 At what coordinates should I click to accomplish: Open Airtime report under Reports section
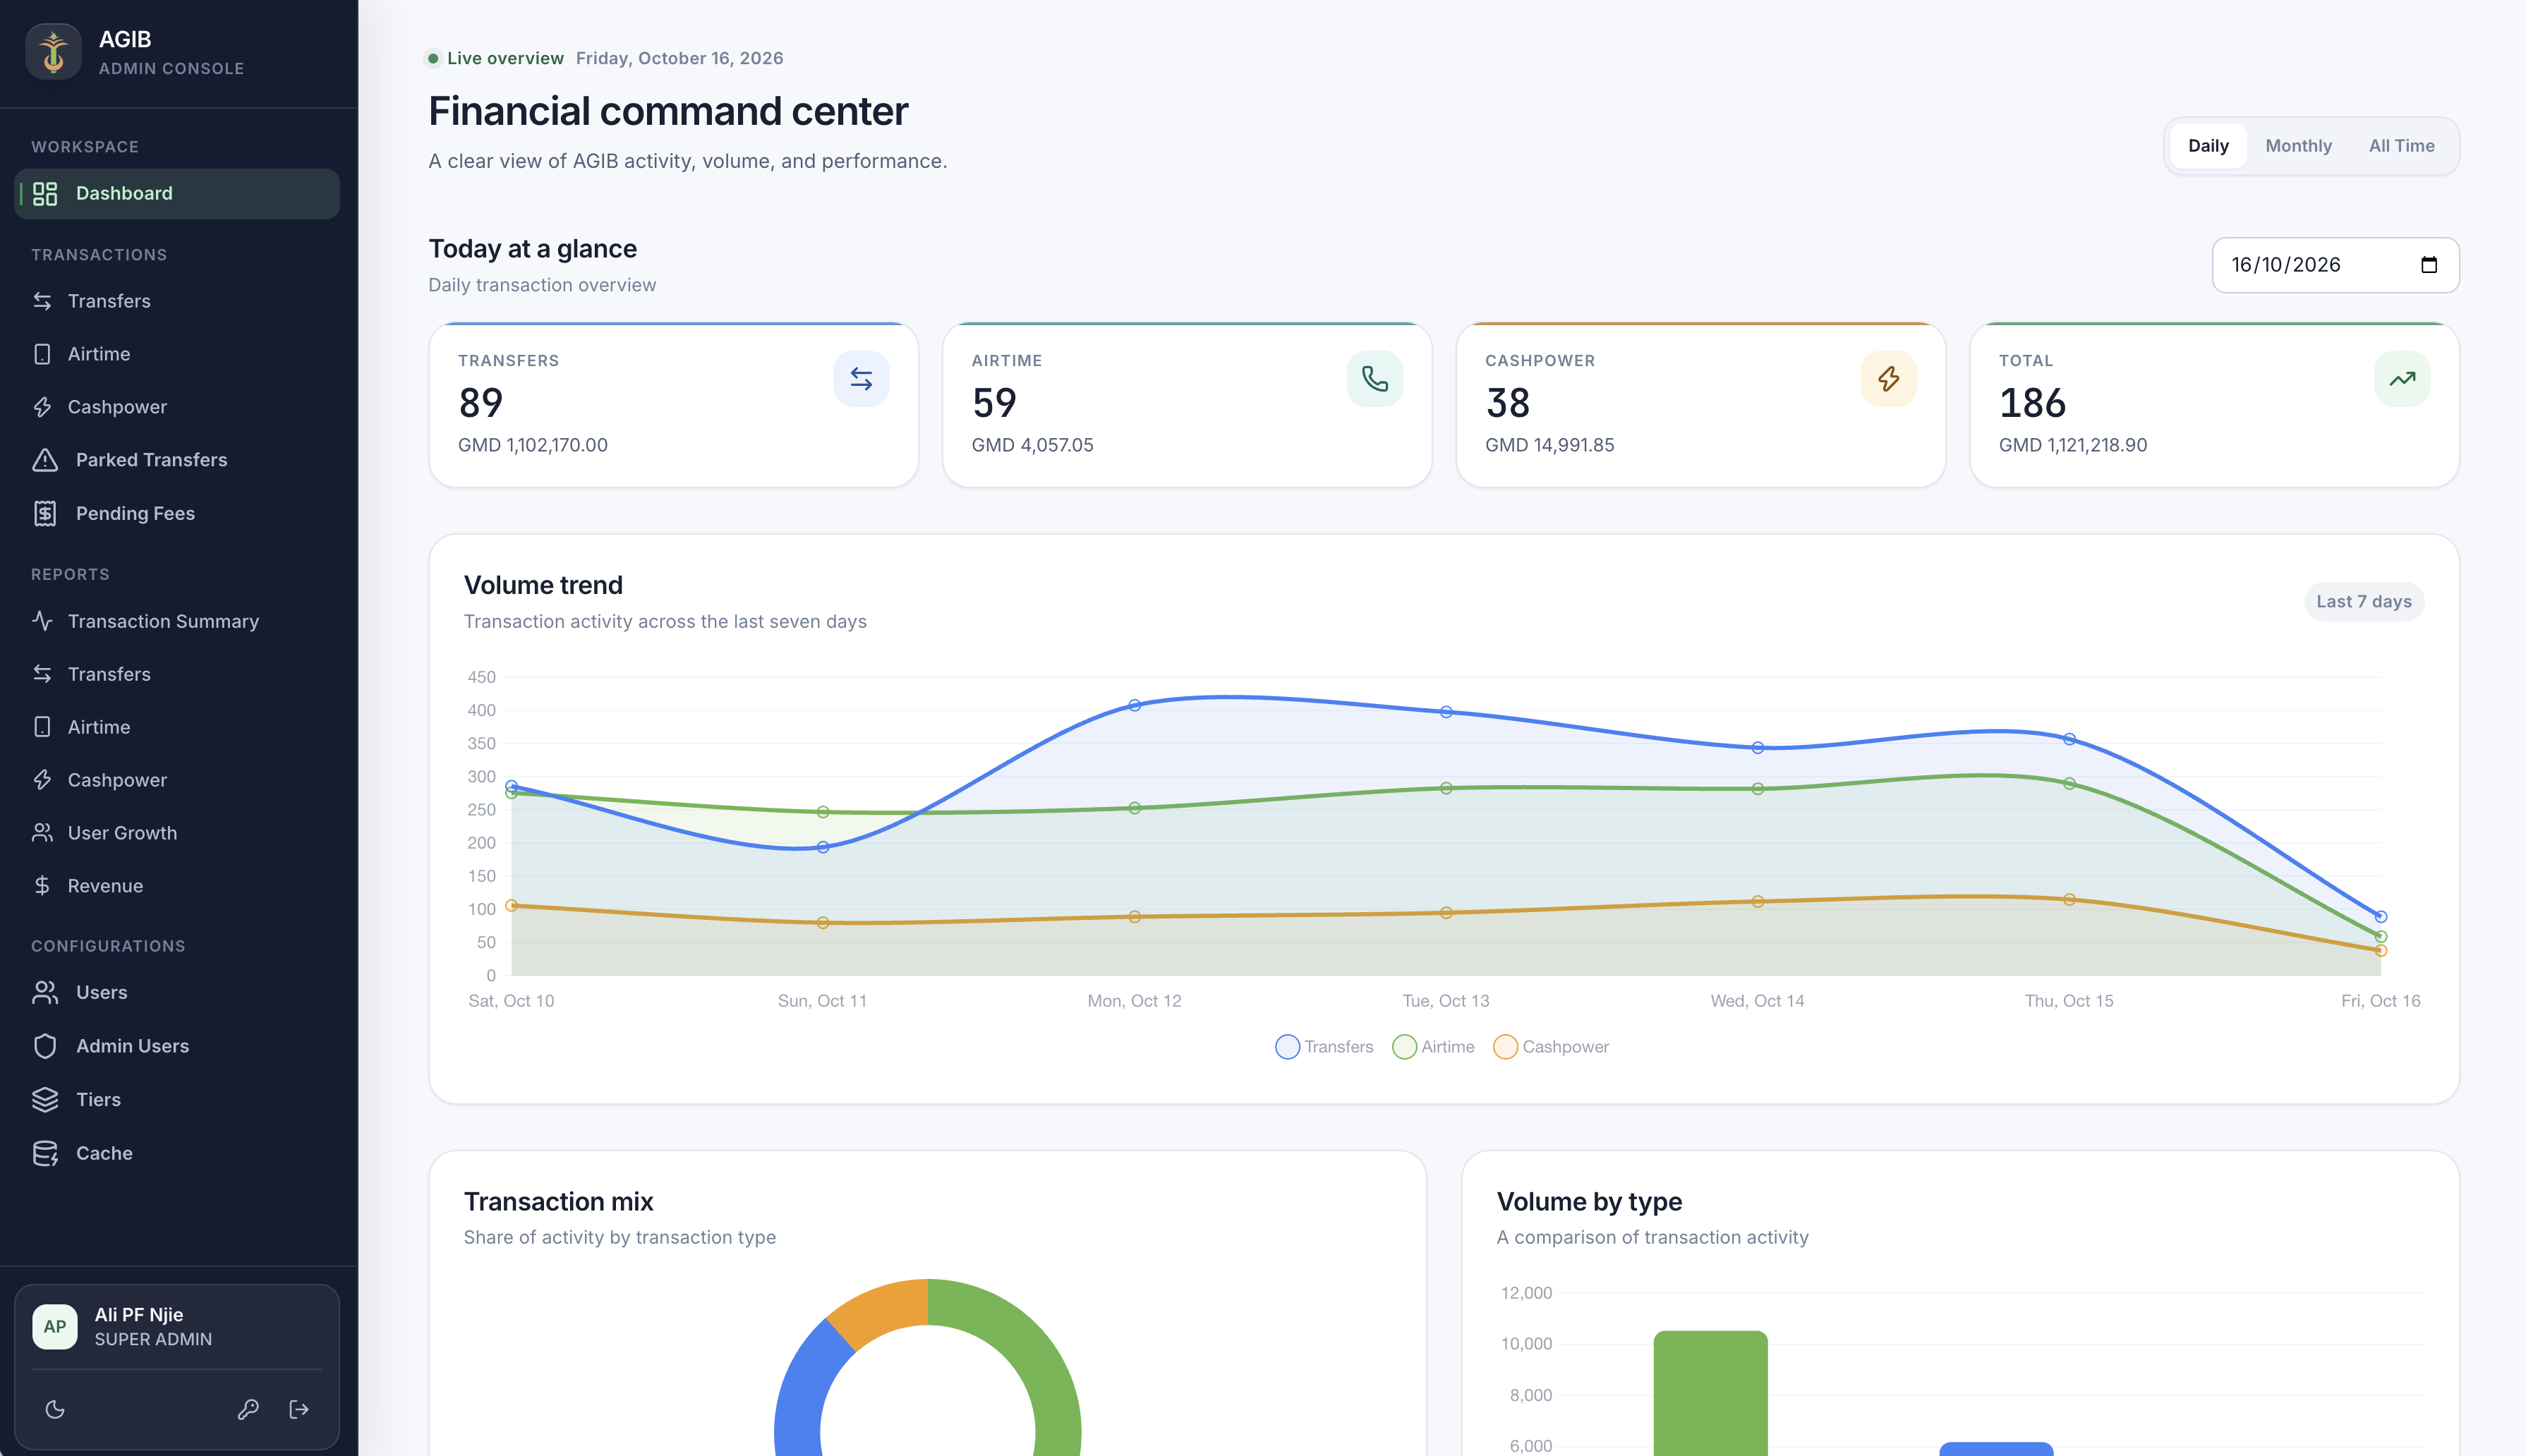177,727
